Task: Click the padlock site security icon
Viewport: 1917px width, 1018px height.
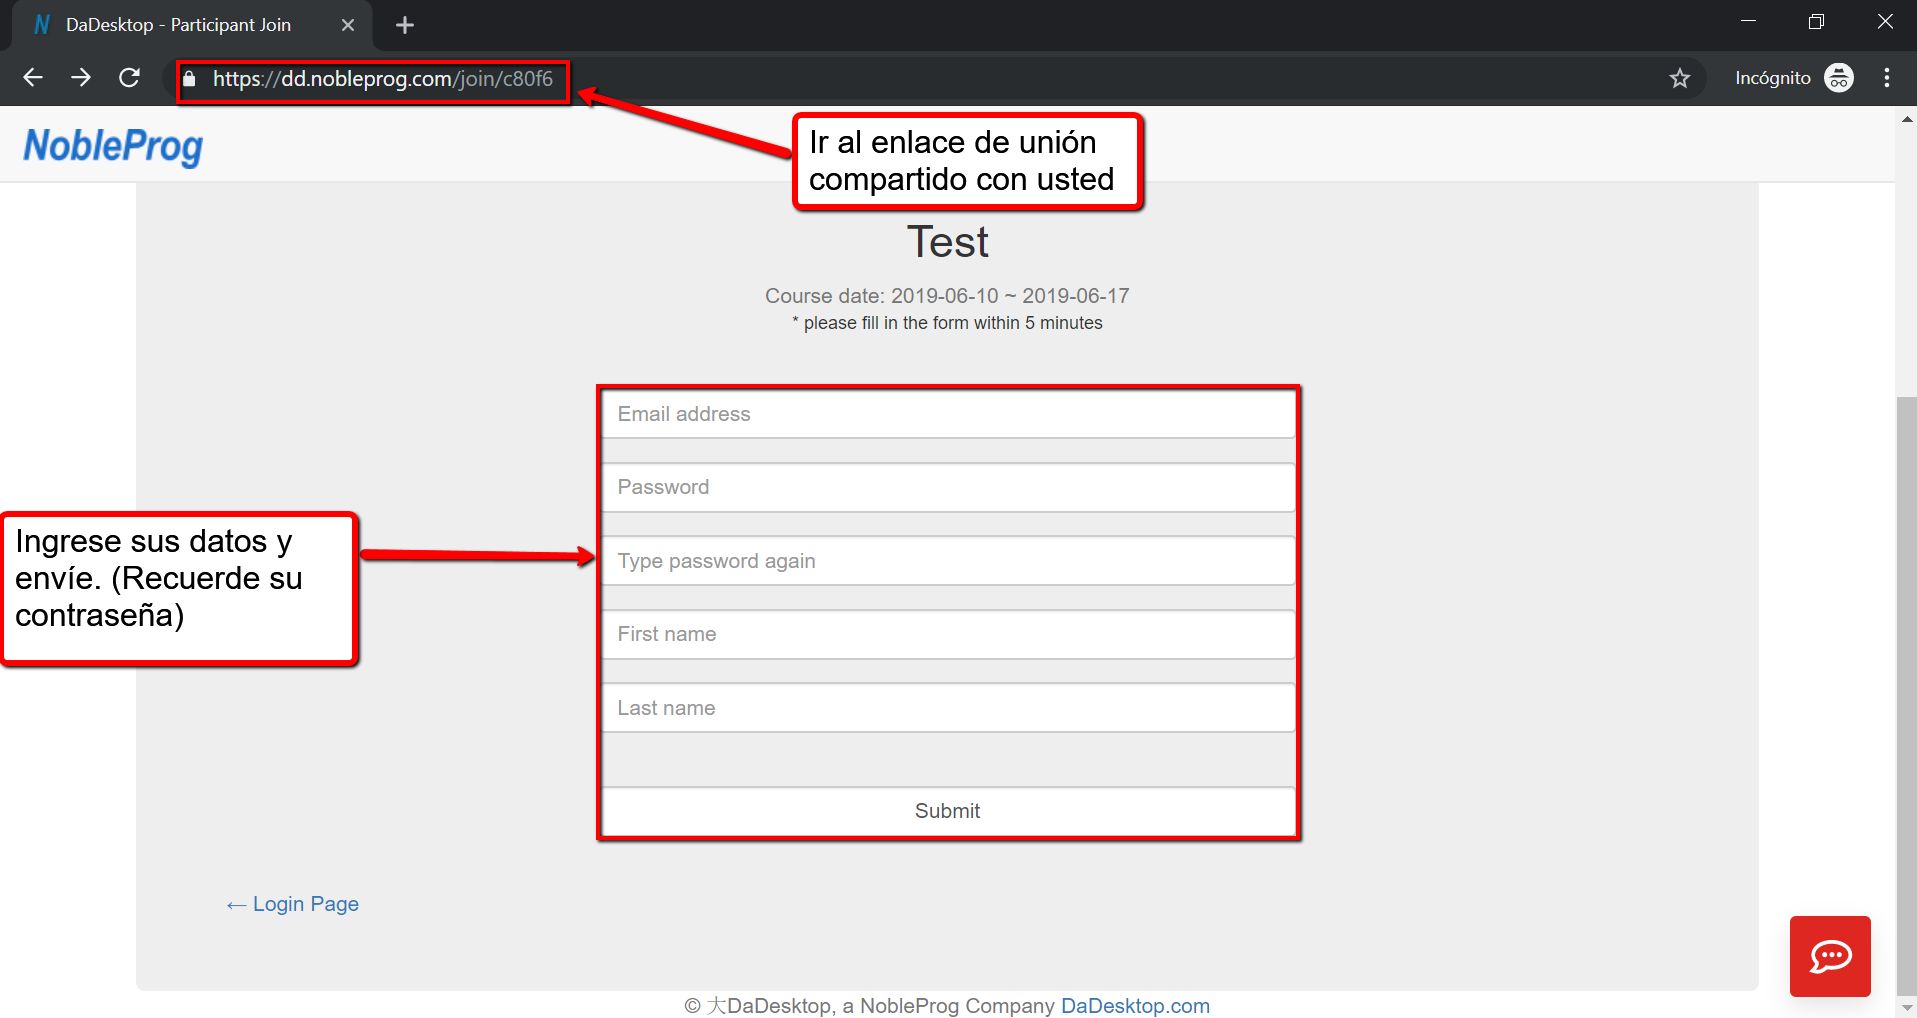Action: 190,79
